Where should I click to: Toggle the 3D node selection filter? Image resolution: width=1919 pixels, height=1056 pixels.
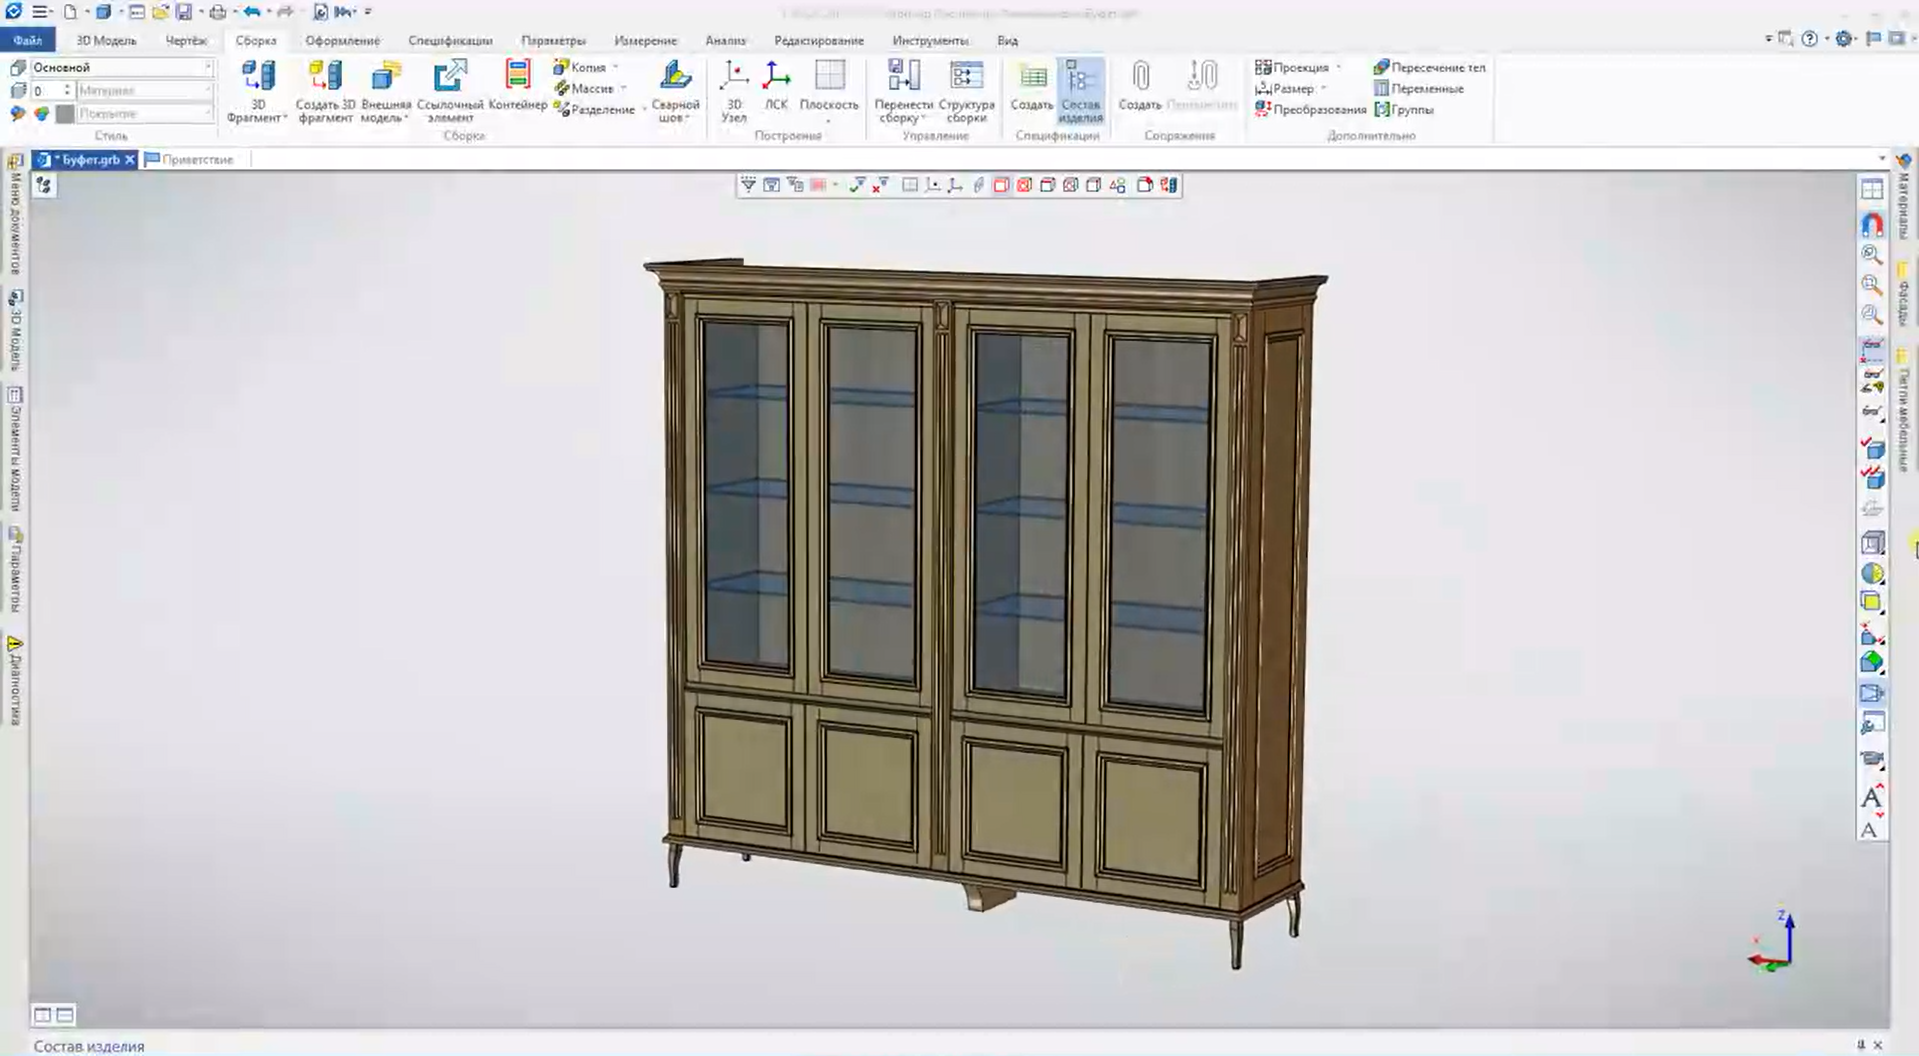[932, 185]
